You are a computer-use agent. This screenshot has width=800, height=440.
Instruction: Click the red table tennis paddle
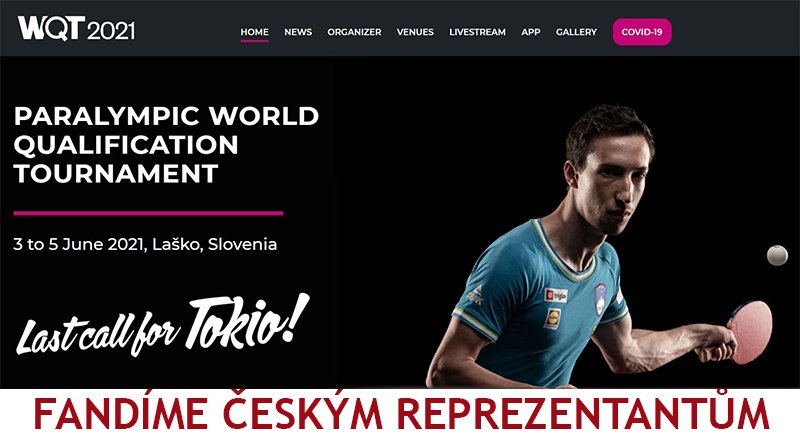coord(750,332)
